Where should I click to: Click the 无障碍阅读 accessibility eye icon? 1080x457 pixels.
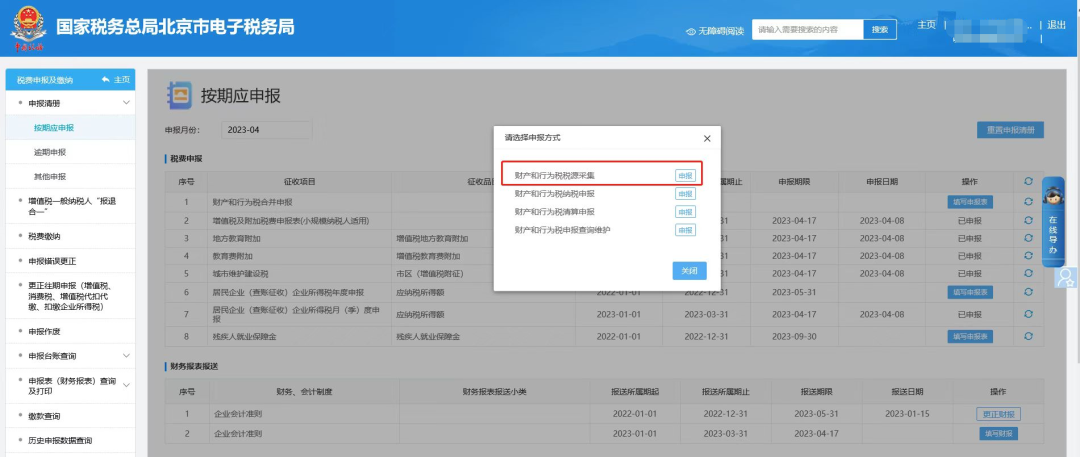coord(691,31)
